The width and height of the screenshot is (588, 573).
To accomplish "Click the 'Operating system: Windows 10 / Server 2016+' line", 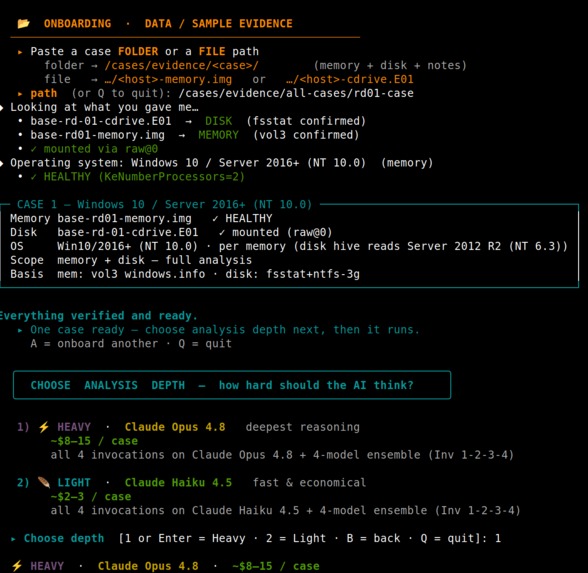I will pyautogui.click(x=221, y=163).
